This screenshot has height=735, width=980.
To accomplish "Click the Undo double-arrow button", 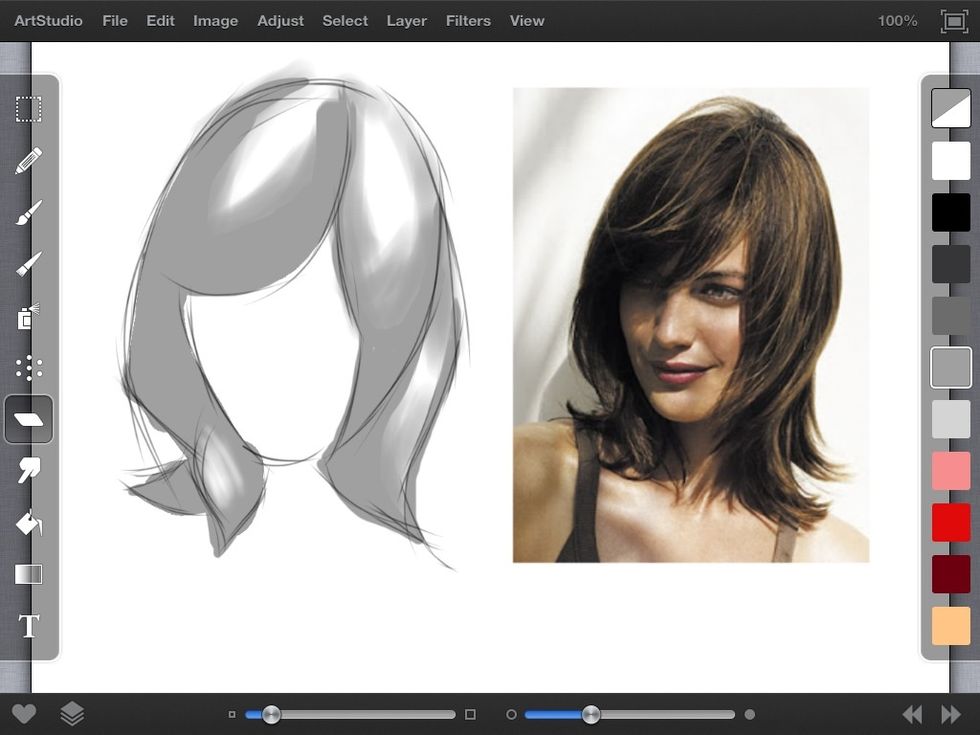I will [912, 714].
